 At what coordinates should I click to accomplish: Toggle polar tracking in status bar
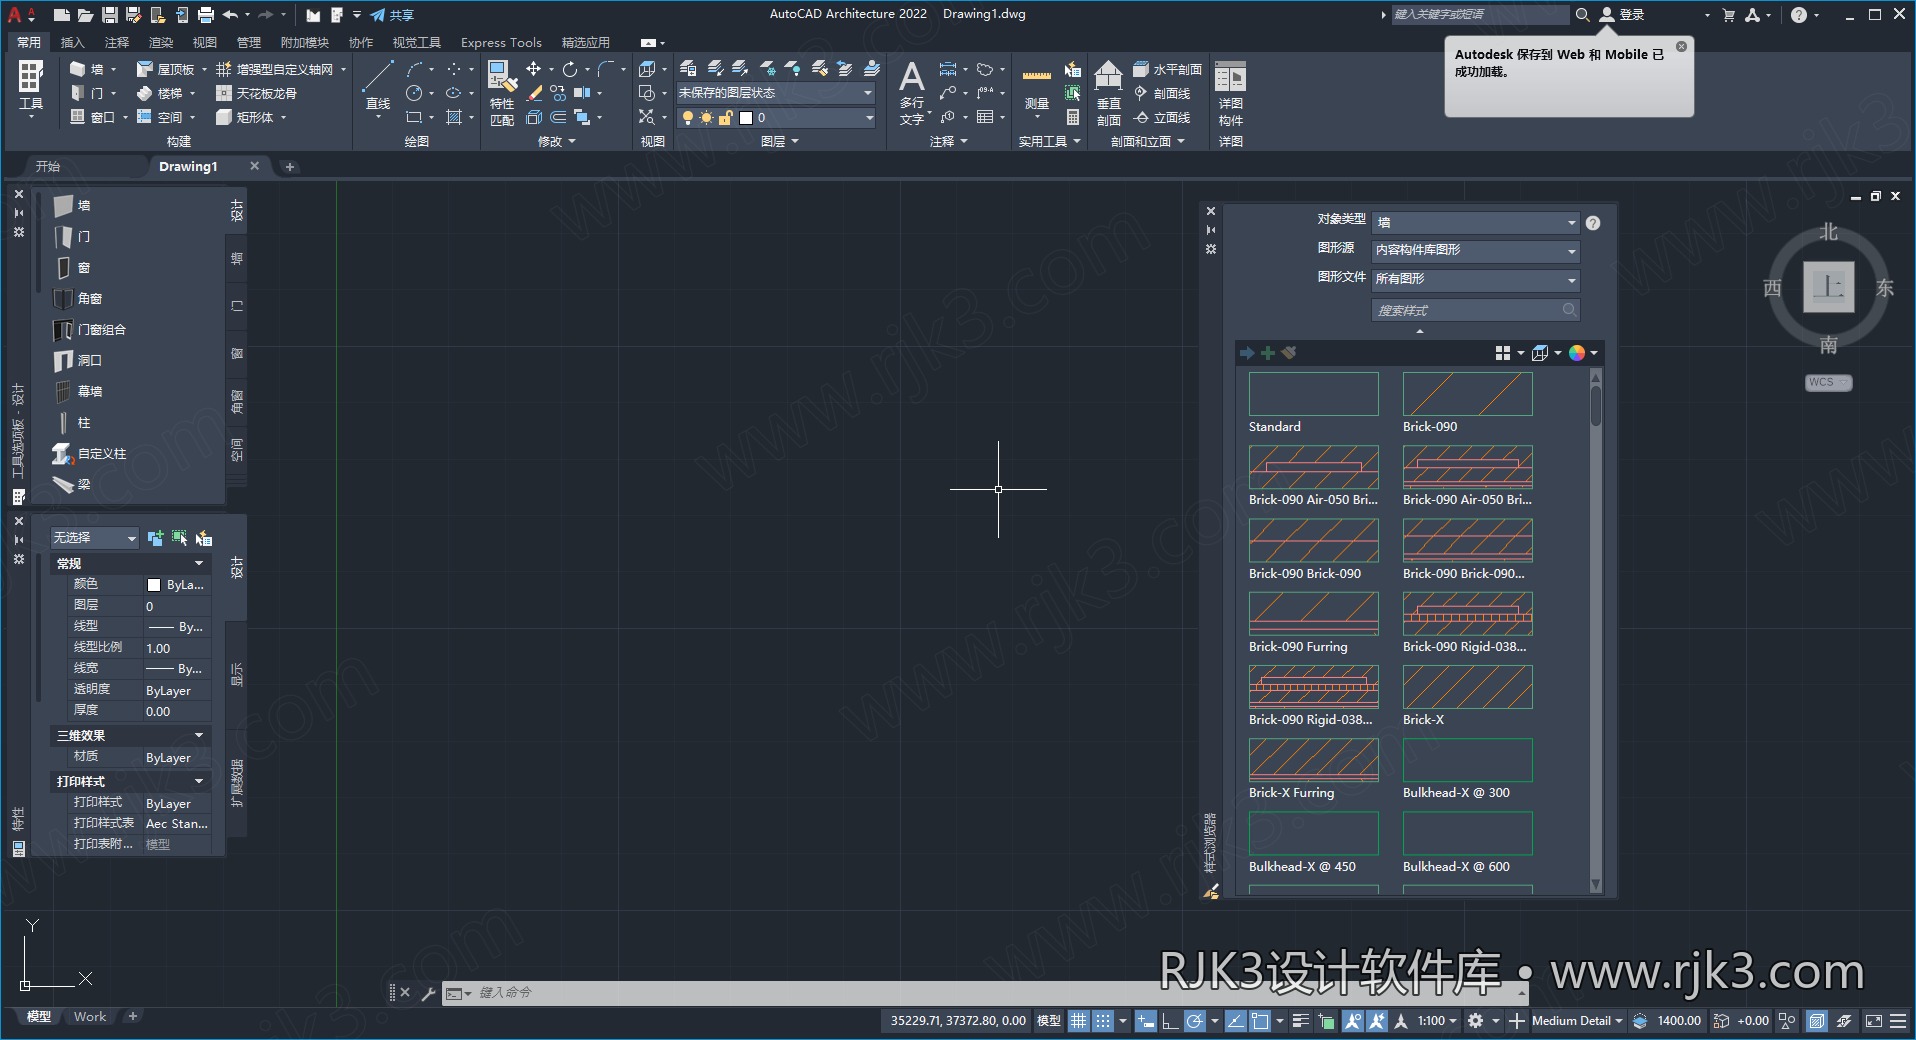tap(1194, 1021)
